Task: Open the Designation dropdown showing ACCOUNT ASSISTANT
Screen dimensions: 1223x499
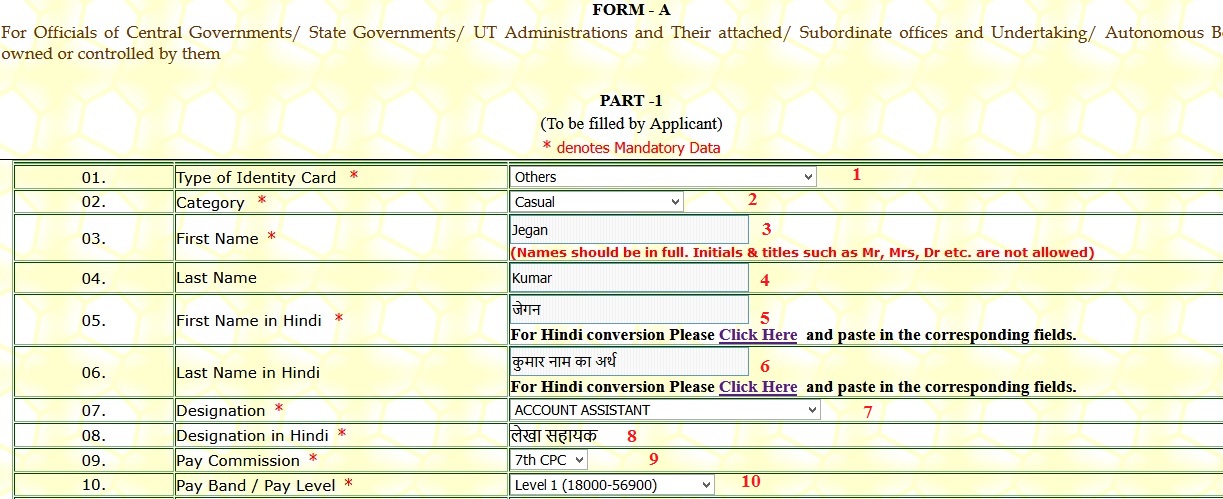Action: 664,410
